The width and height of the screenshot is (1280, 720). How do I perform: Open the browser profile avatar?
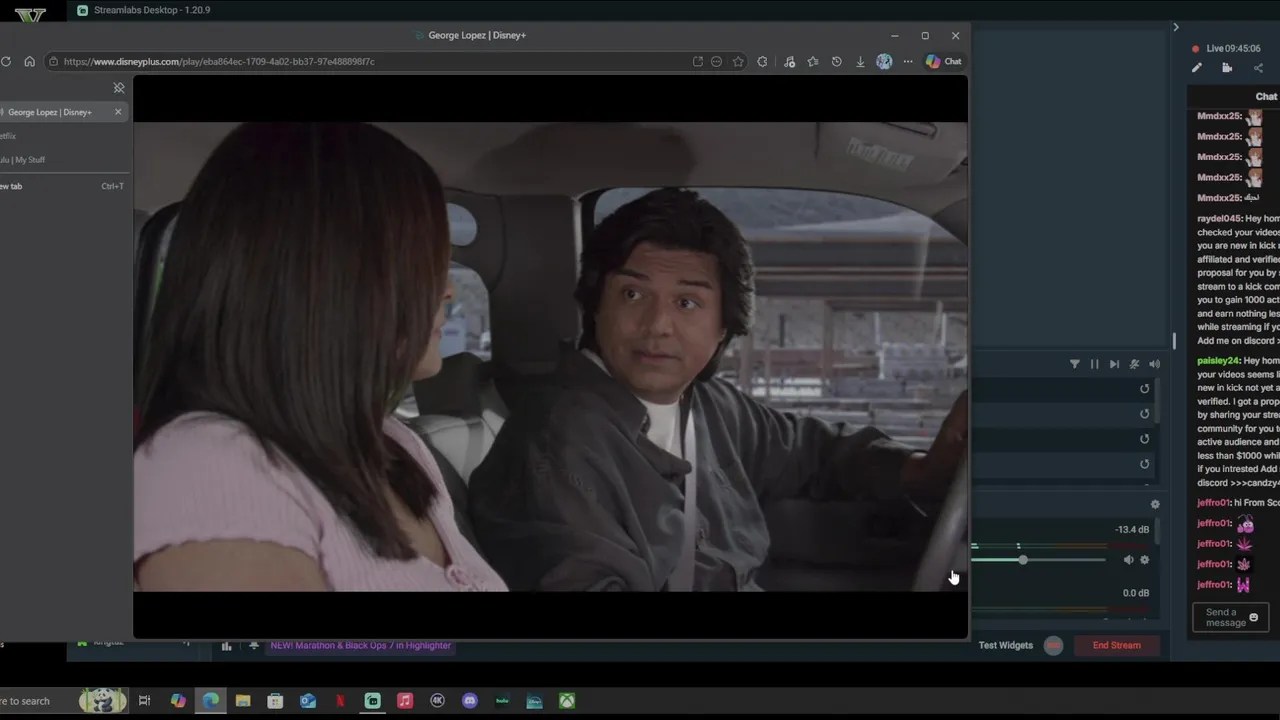coord(884,61)
